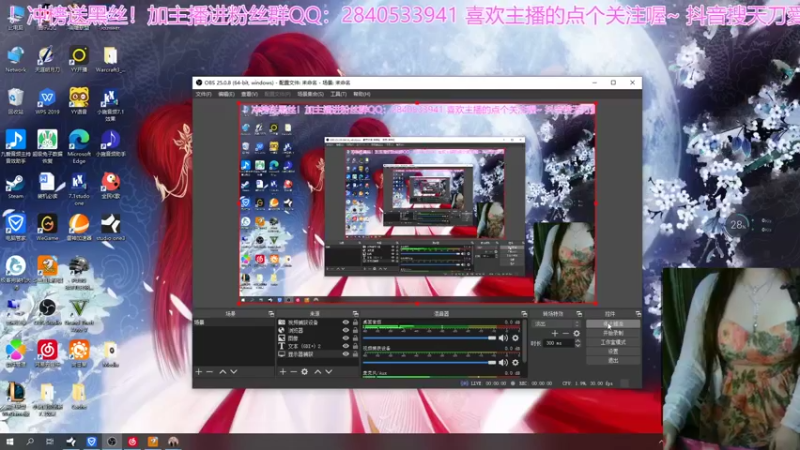Open the 帮助(H) menu in OBS
Viewport: 800px width, 450px height.
point(361,94)
